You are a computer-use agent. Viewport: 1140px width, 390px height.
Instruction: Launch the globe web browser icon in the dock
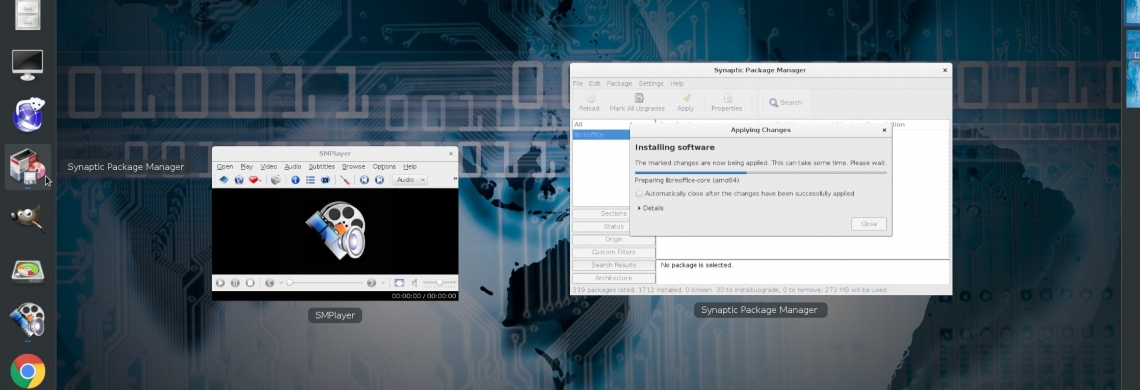click(x=29, y=115)
